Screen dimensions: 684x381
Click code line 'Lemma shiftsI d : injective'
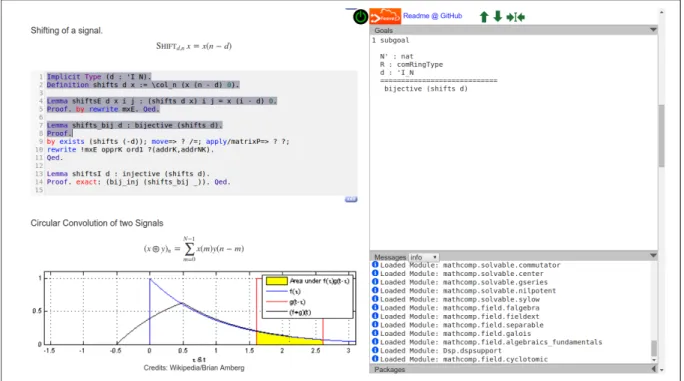click(x=128, y=174)
